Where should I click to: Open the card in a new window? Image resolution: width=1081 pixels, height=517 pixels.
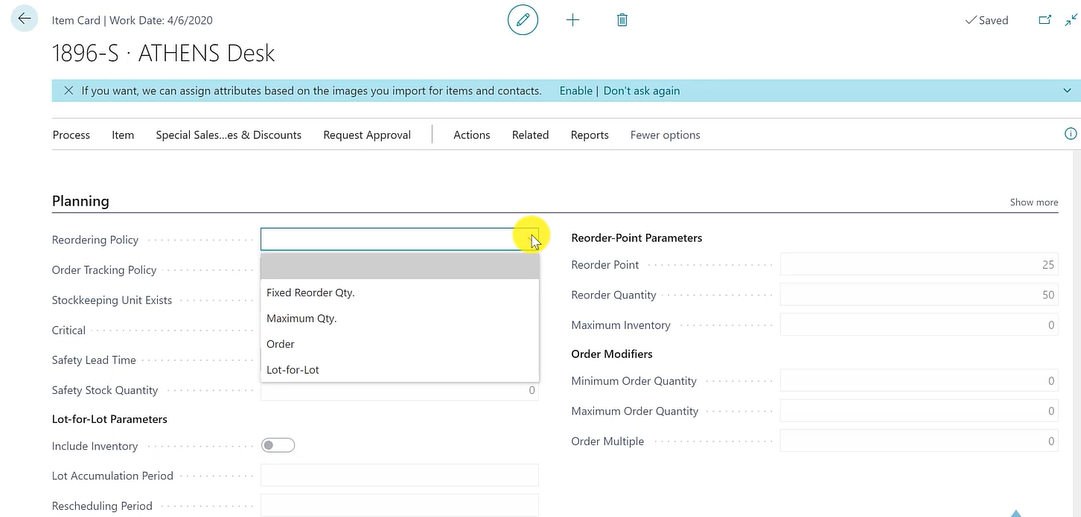click(x=1045, y=20)
